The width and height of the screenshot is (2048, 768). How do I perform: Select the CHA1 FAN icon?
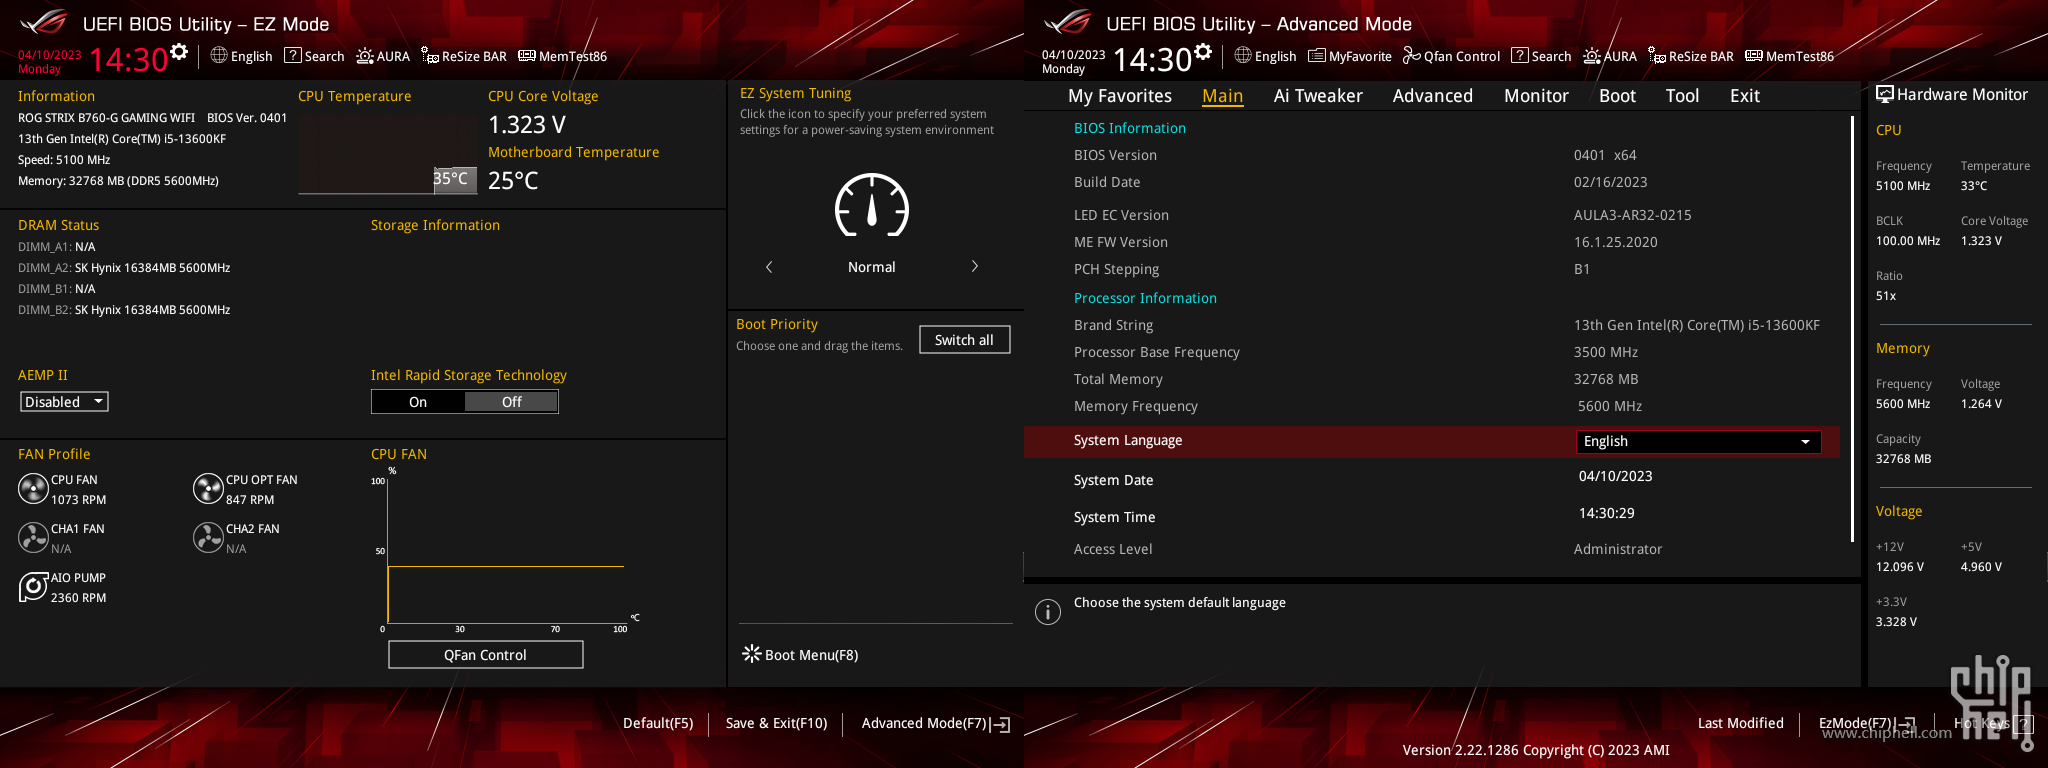[33, 537]
